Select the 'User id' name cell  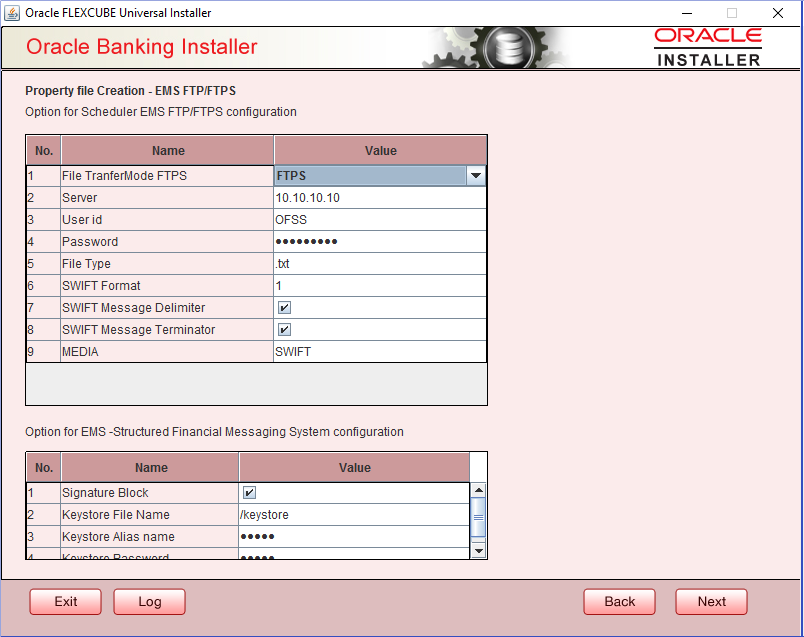tap(167, 220)
